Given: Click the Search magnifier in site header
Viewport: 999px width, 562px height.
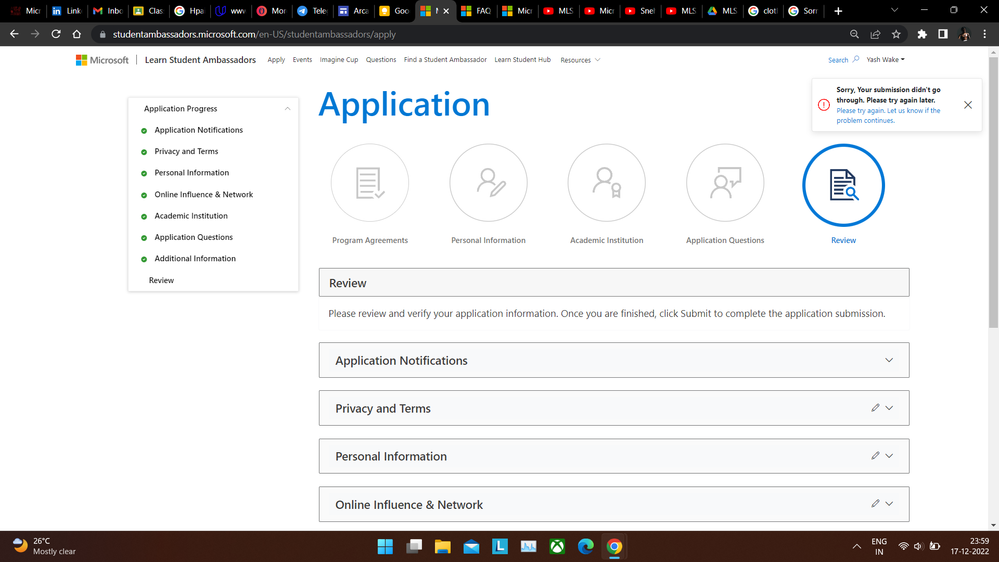Looking at the screenshot, I should point(856,59).
